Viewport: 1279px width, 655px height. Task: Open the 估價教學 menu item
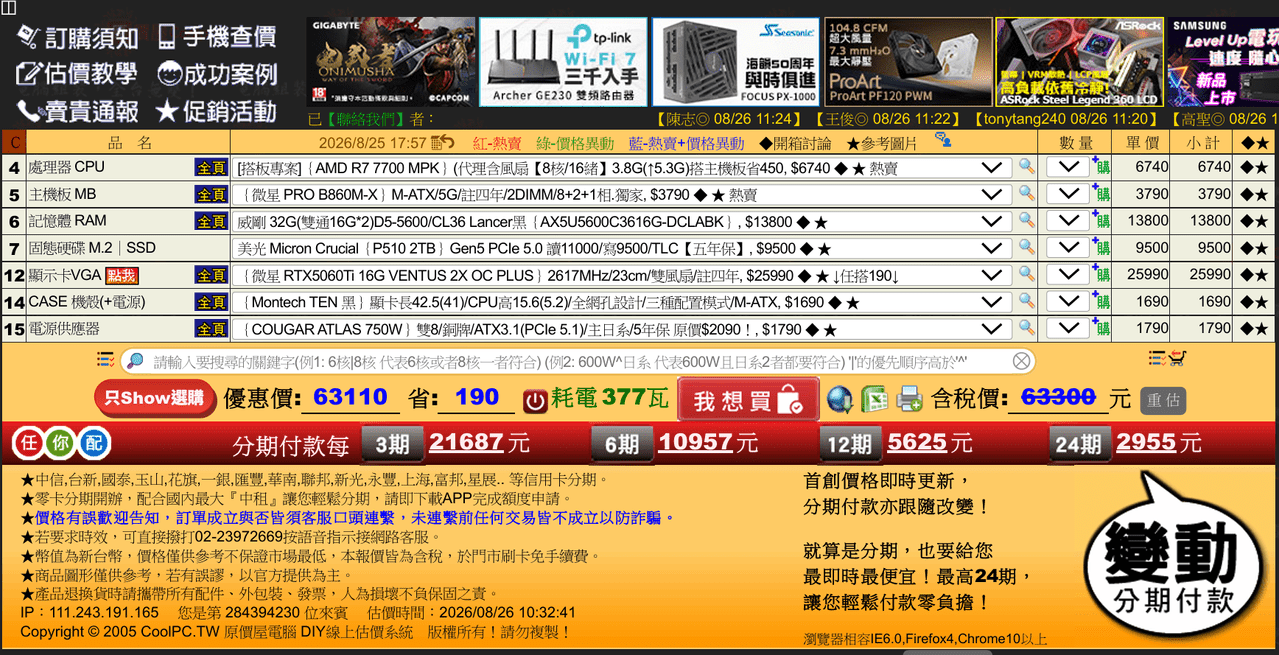coord(77,74)
